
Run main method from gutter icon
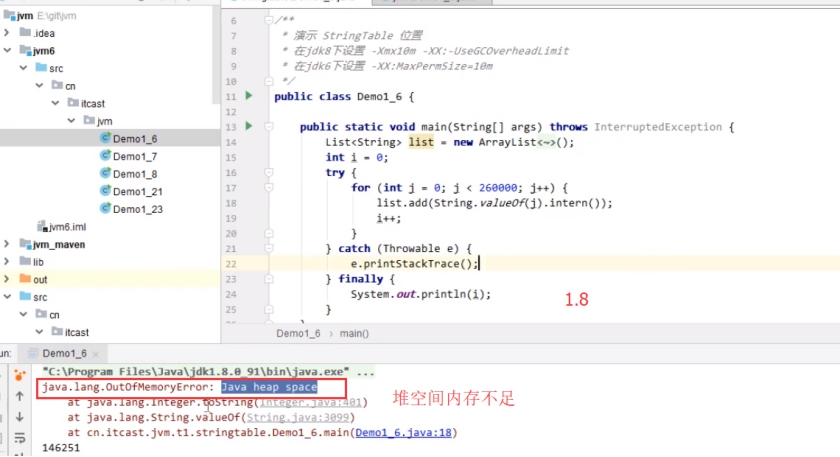(x=249, y=126)
